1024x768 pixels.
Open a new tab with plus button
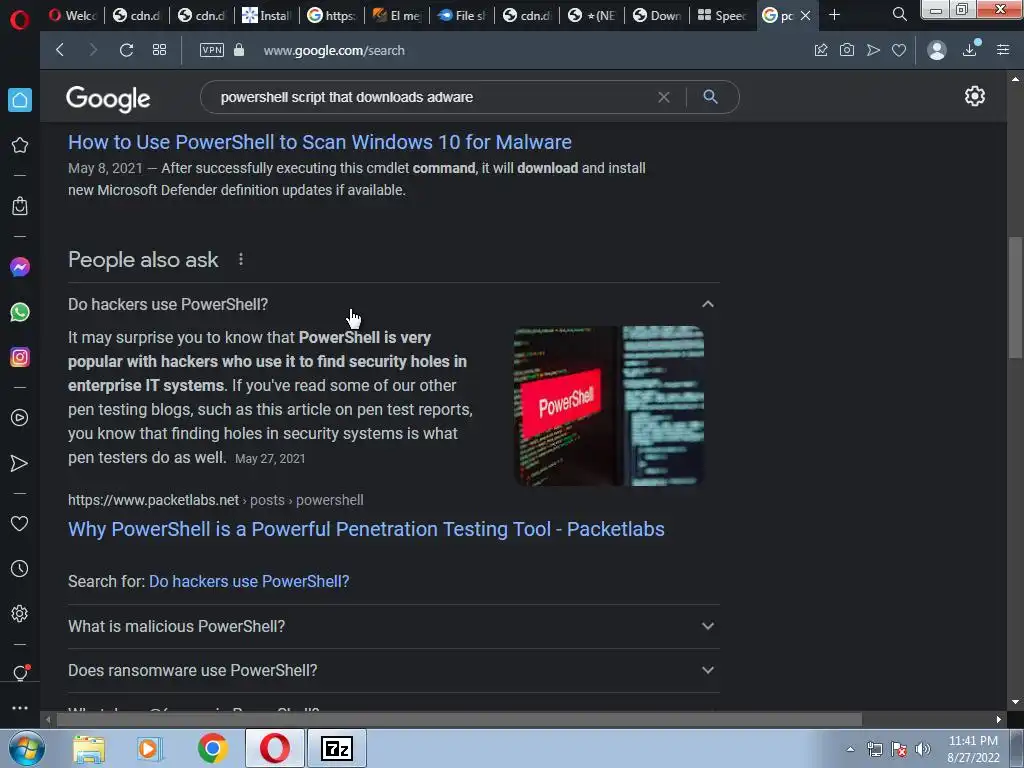point(834,15)
